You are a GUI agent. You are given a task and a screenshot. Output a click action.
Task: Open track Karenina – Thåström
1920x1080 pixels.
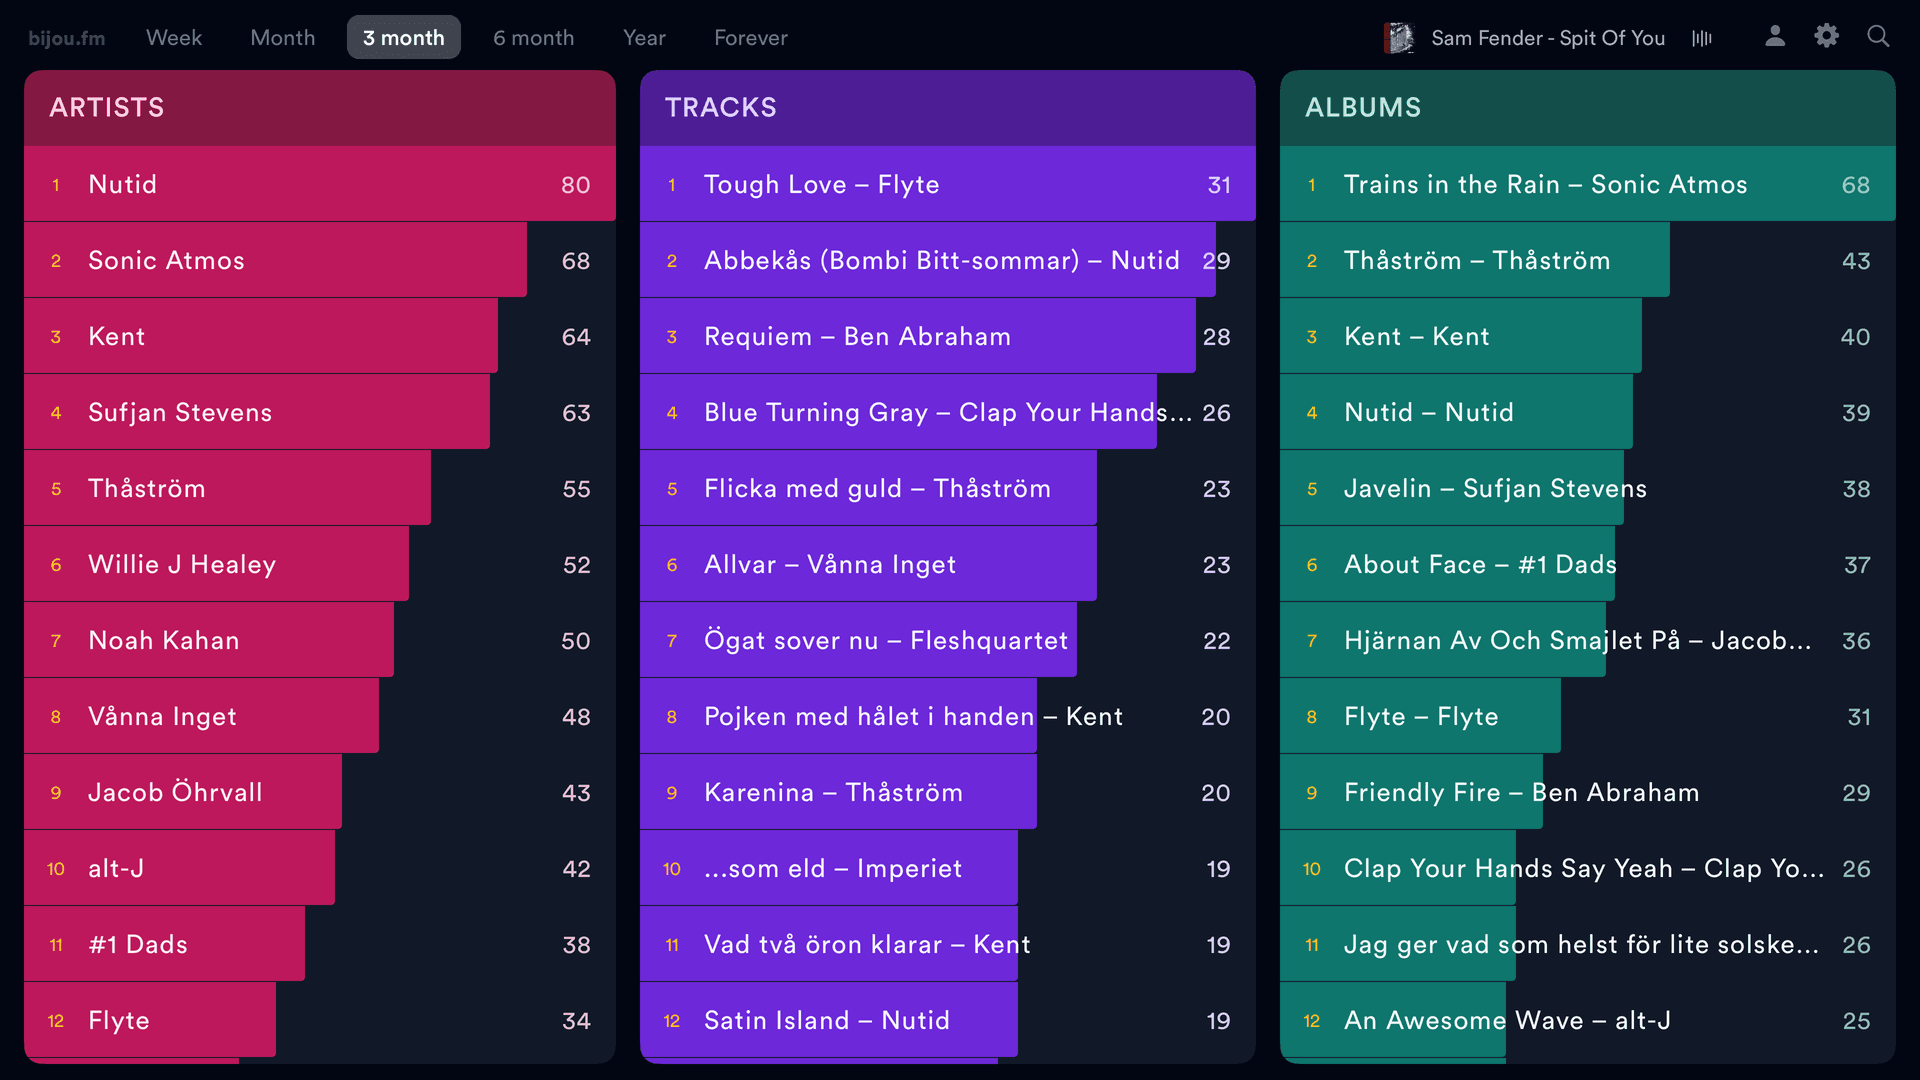pos(948,792)
